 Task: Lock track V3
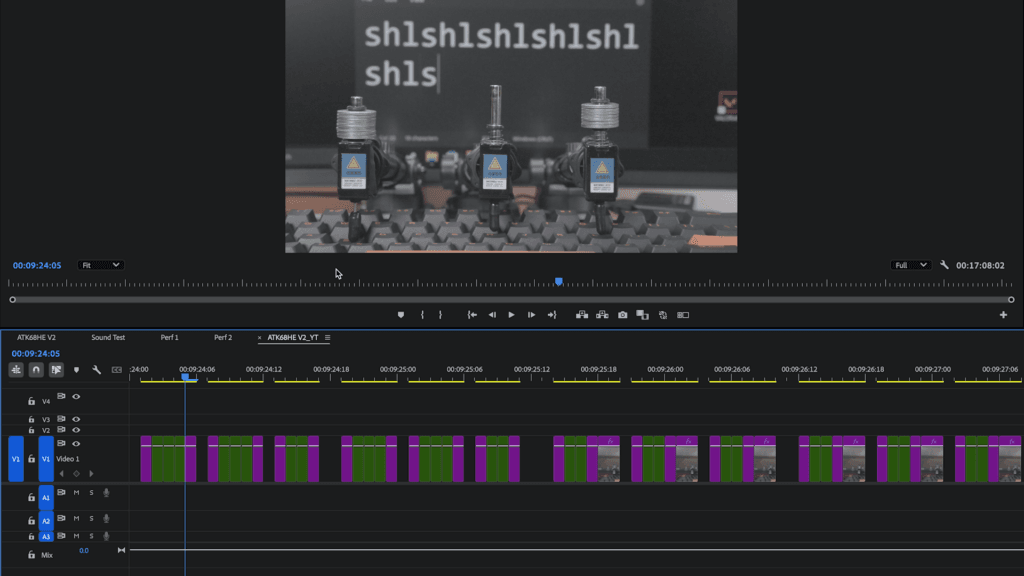tap(31, 419)
